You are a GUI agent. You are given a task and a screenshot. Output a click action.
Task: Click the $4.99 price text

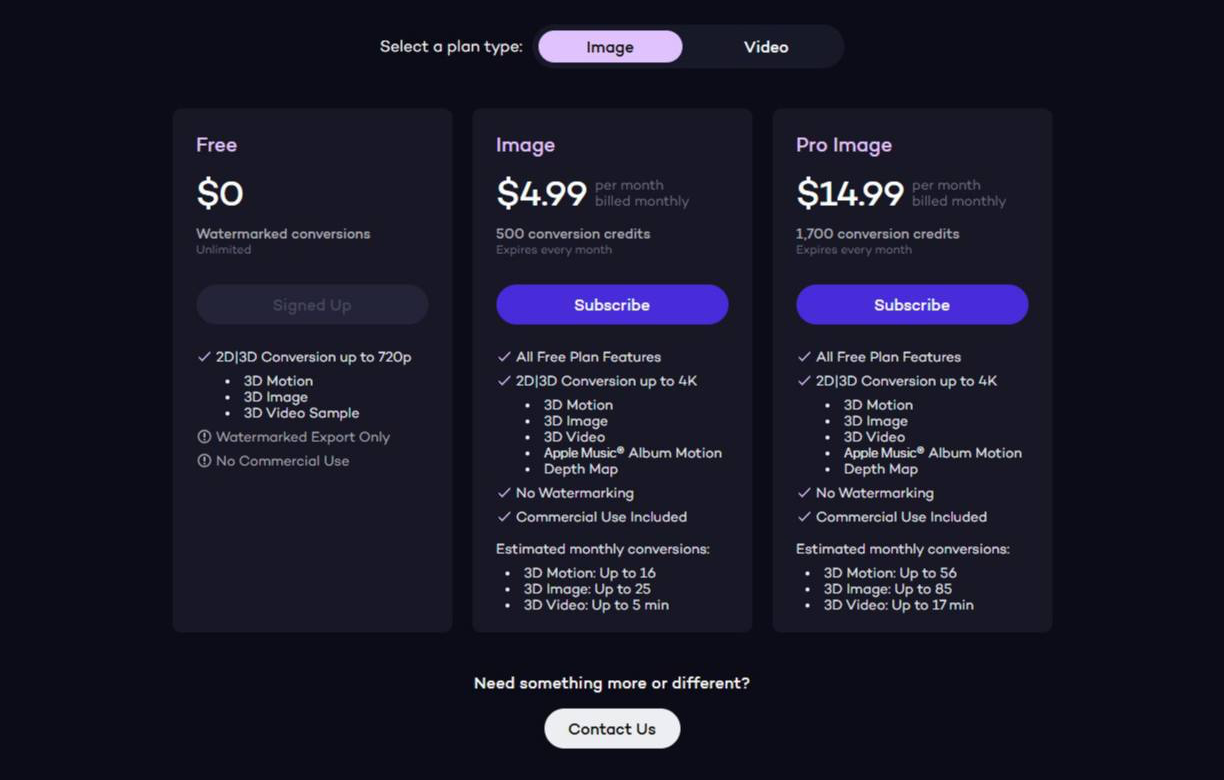(x=541, y=193)
